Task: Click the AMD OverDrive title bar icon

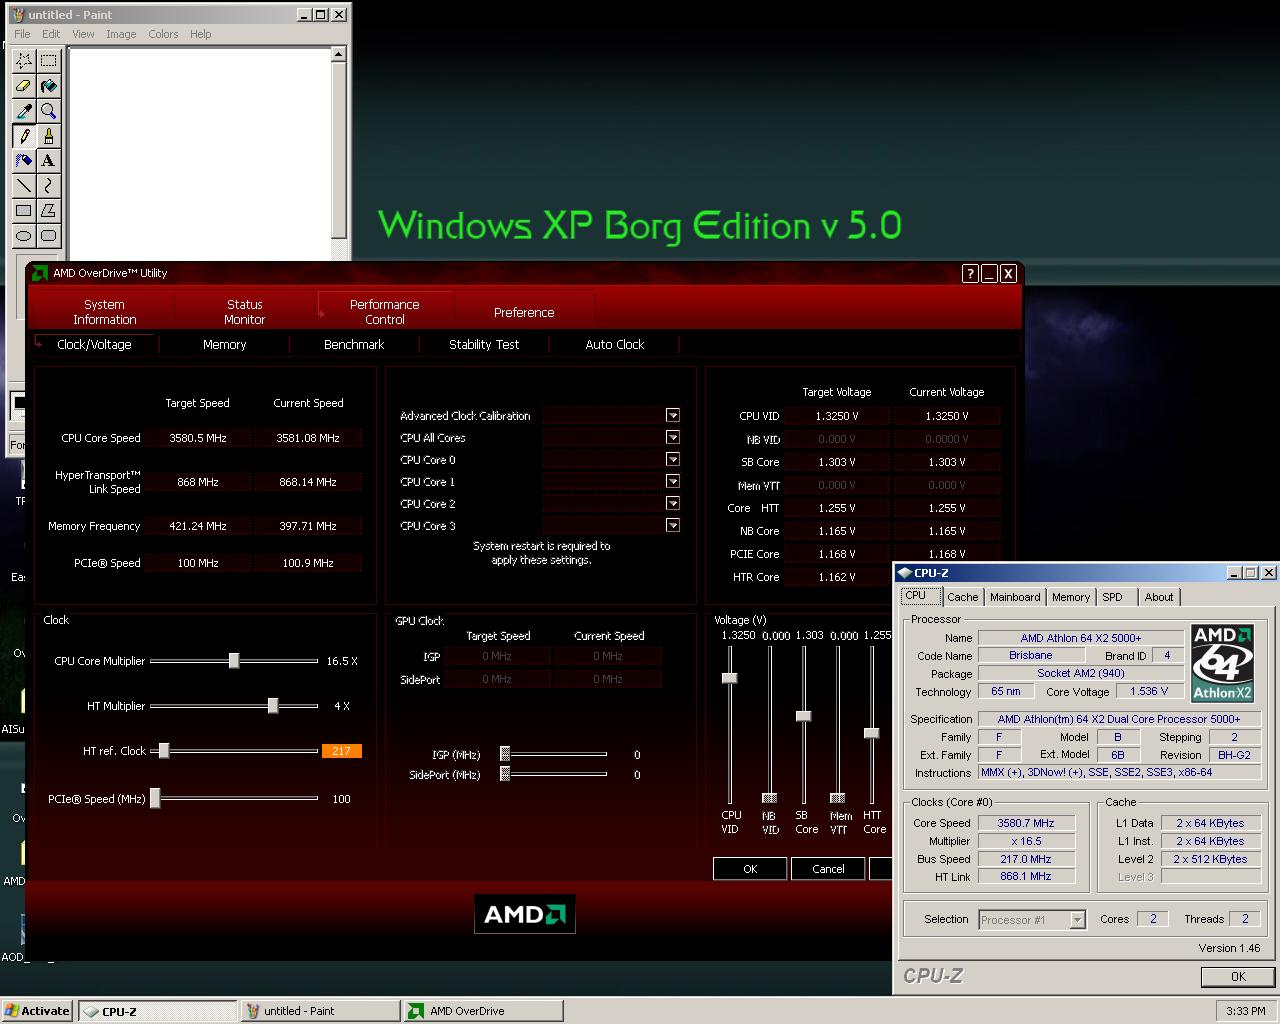Action: (x=39, y=273)
